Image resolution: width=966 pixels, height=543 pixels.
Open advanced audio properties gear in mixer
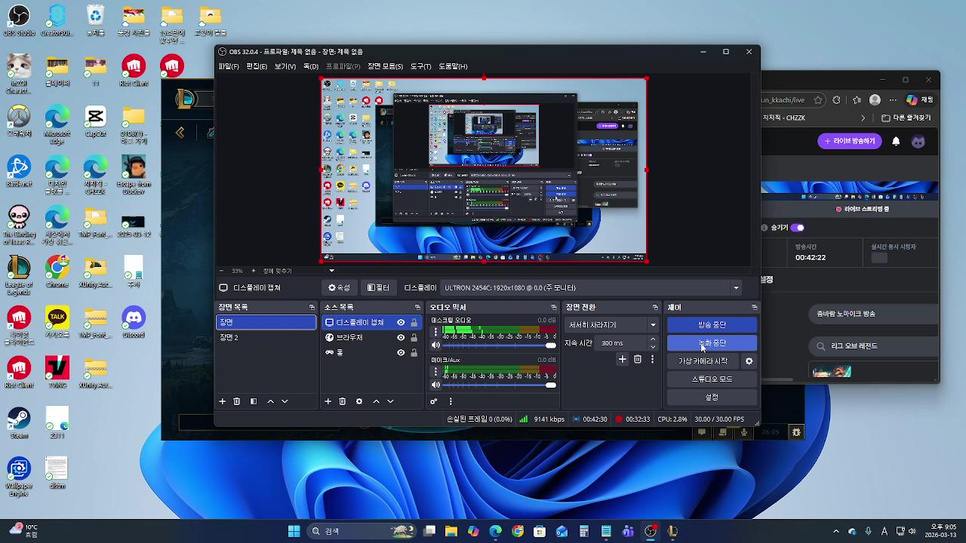pos(434,401)
